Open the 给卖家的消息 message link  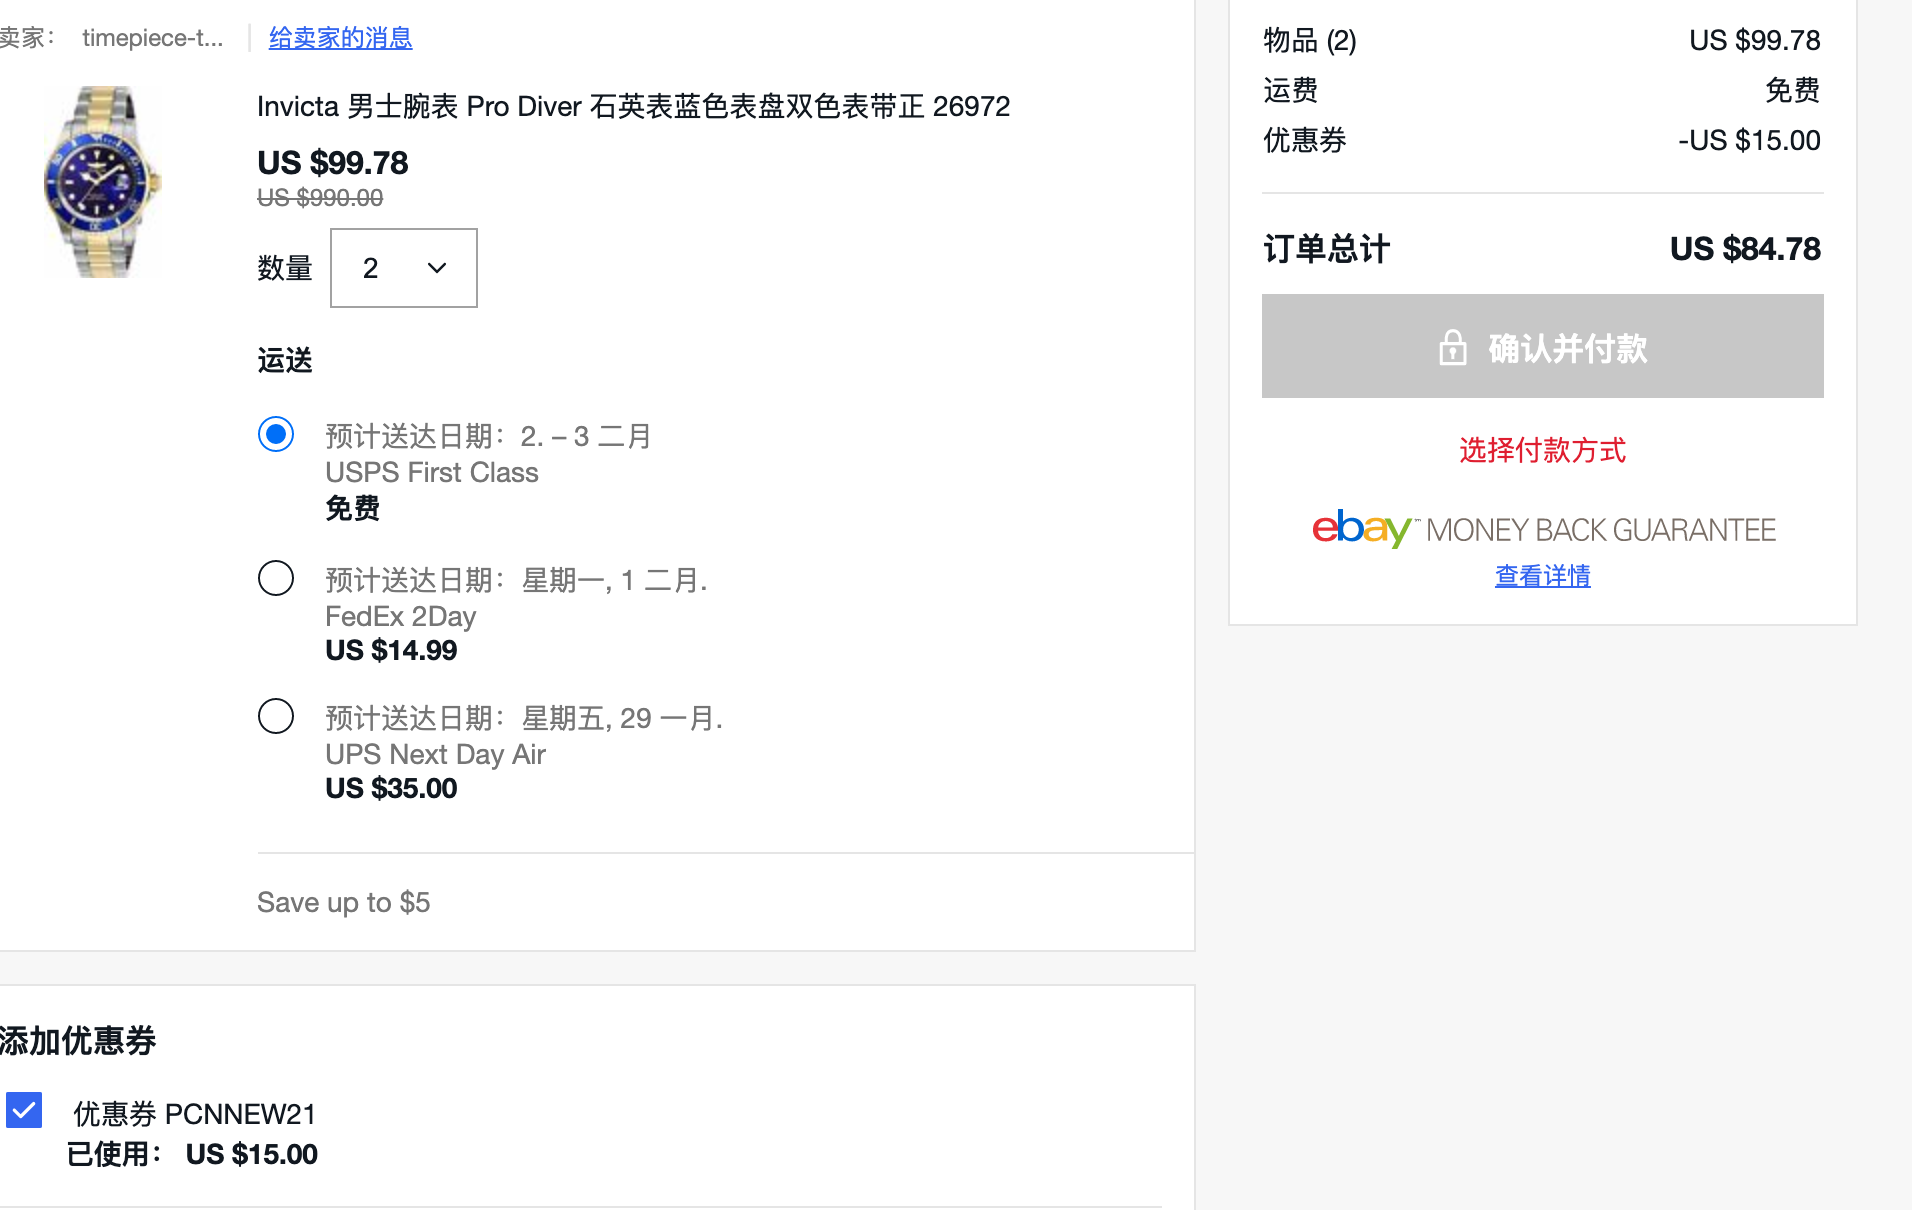point(340,38)
